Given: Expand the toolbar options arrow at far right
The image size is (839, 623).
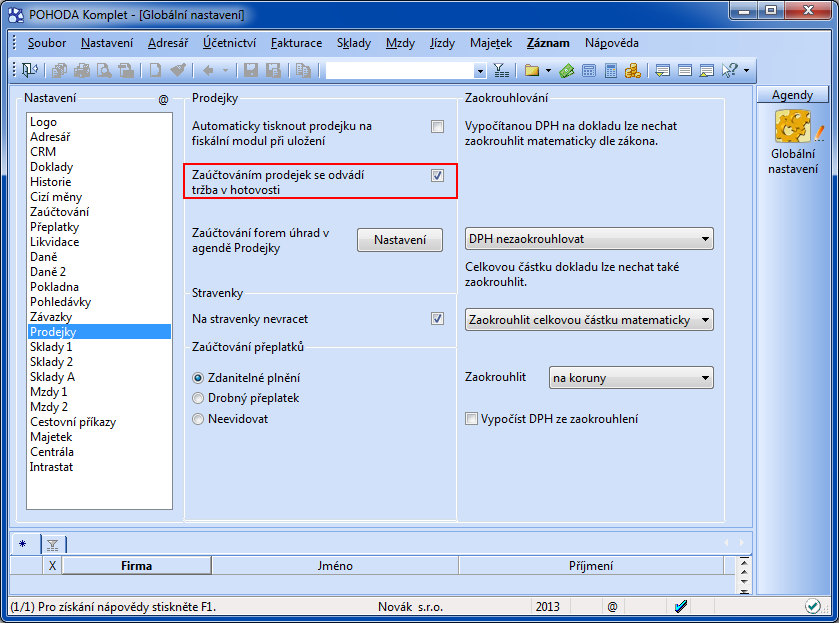Looking at the screenshot, I should pos(746,70).
